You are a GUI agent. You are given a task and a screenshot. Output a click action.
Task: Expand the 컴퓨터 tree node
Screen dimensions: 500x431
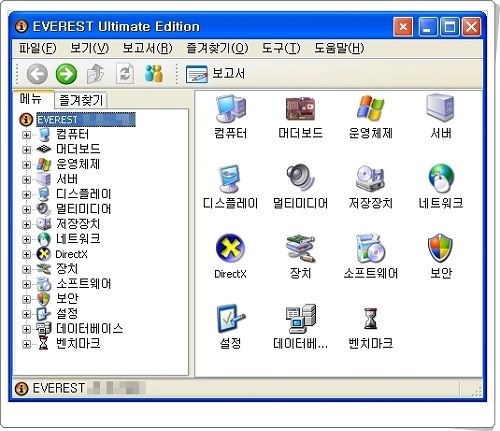26,135
